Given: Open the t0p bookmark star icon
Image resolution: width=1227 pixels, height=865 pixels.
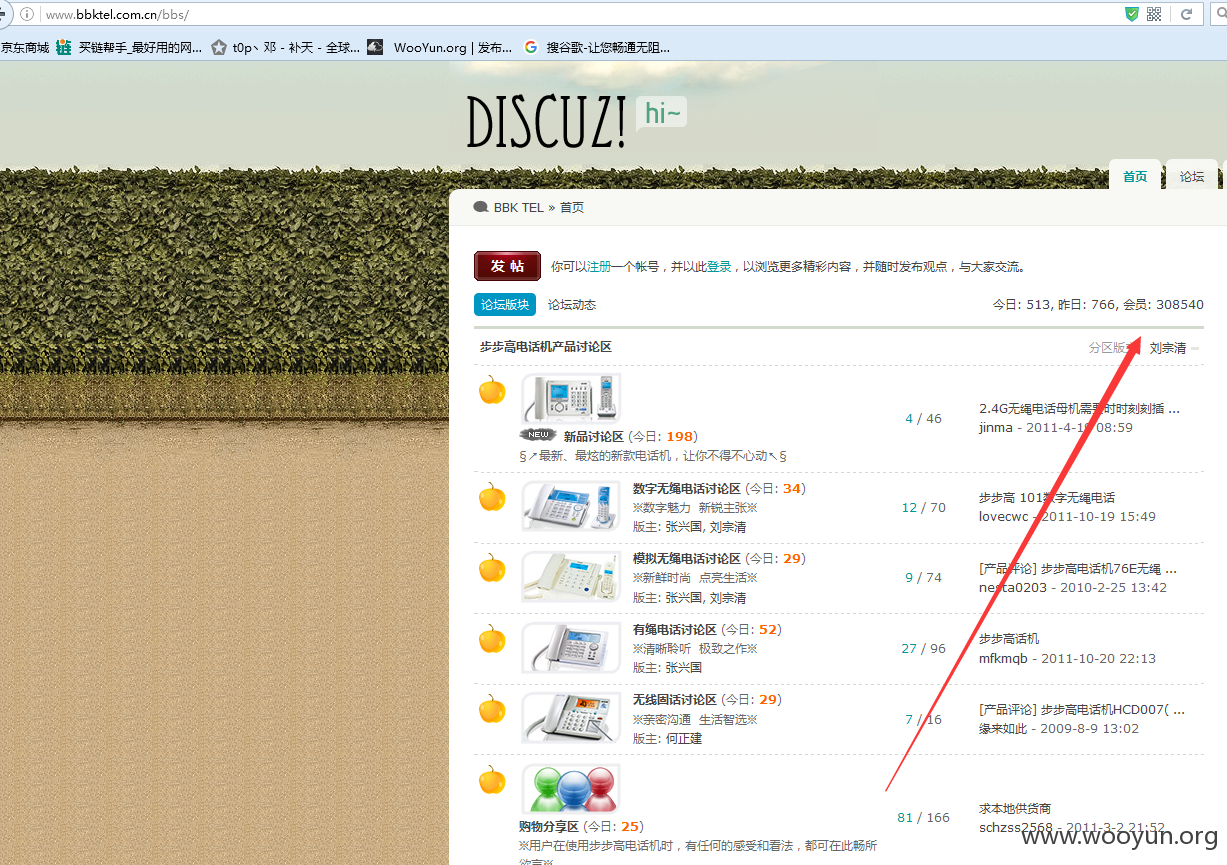Looking at the screenshot, I should (219, 47).
